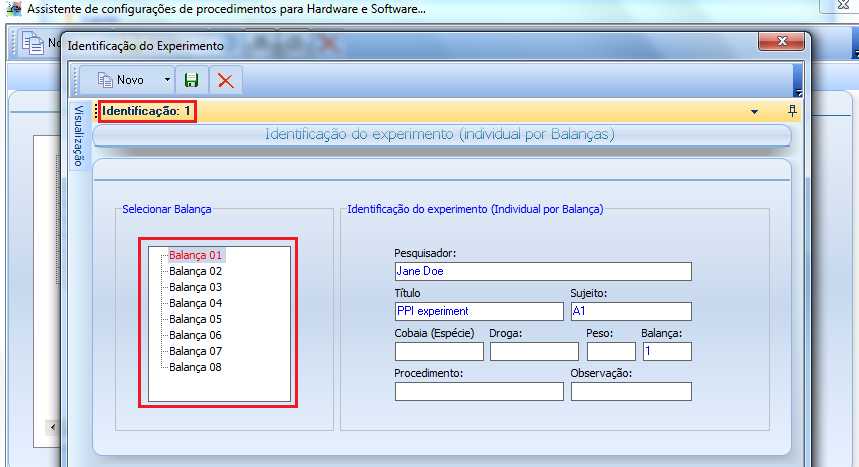This screenshot has height=467, width=859.
Task: Click the empty Observação input field
Action: tap(631, 391)
